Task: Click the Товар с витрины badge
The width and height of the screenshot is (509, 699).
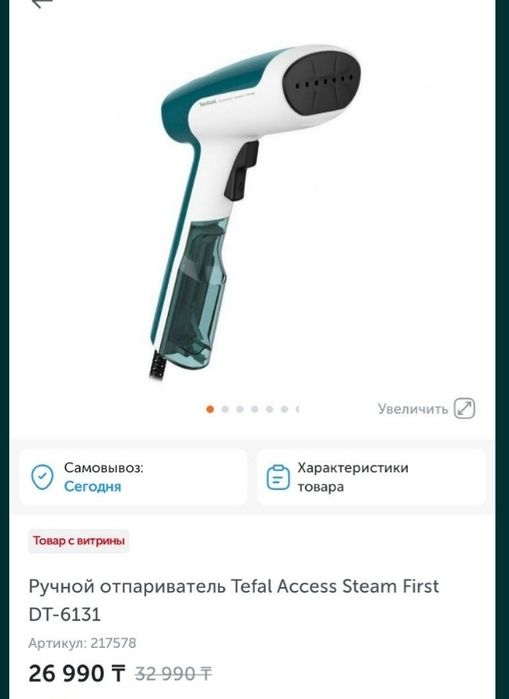Action: [x=78, y=541]
